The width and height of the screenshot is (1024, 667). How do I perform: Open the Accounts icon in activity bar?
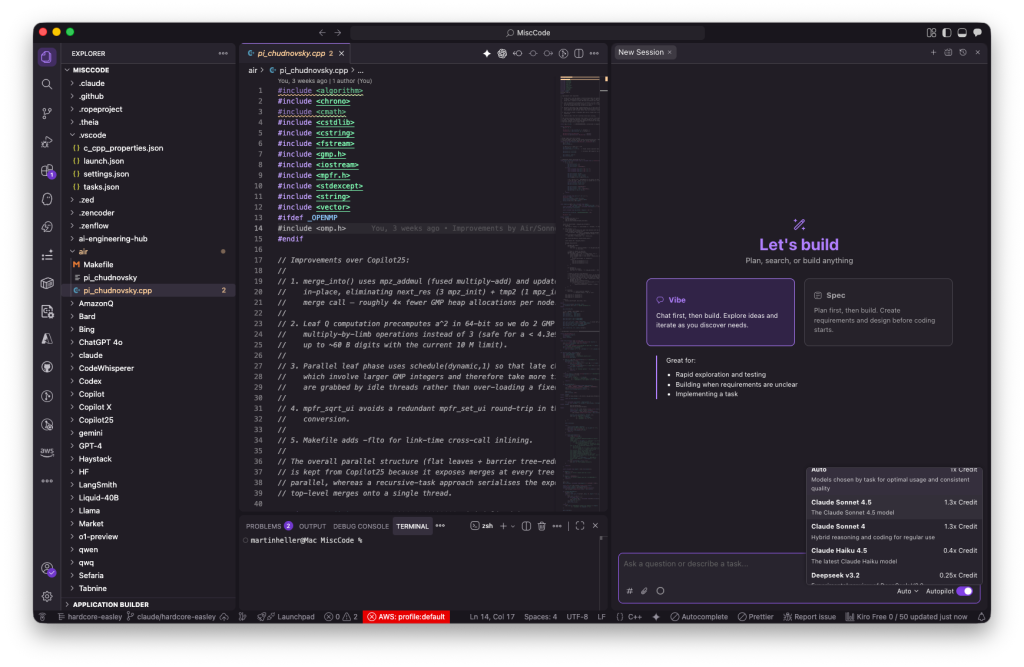click(x=47, y=568)
